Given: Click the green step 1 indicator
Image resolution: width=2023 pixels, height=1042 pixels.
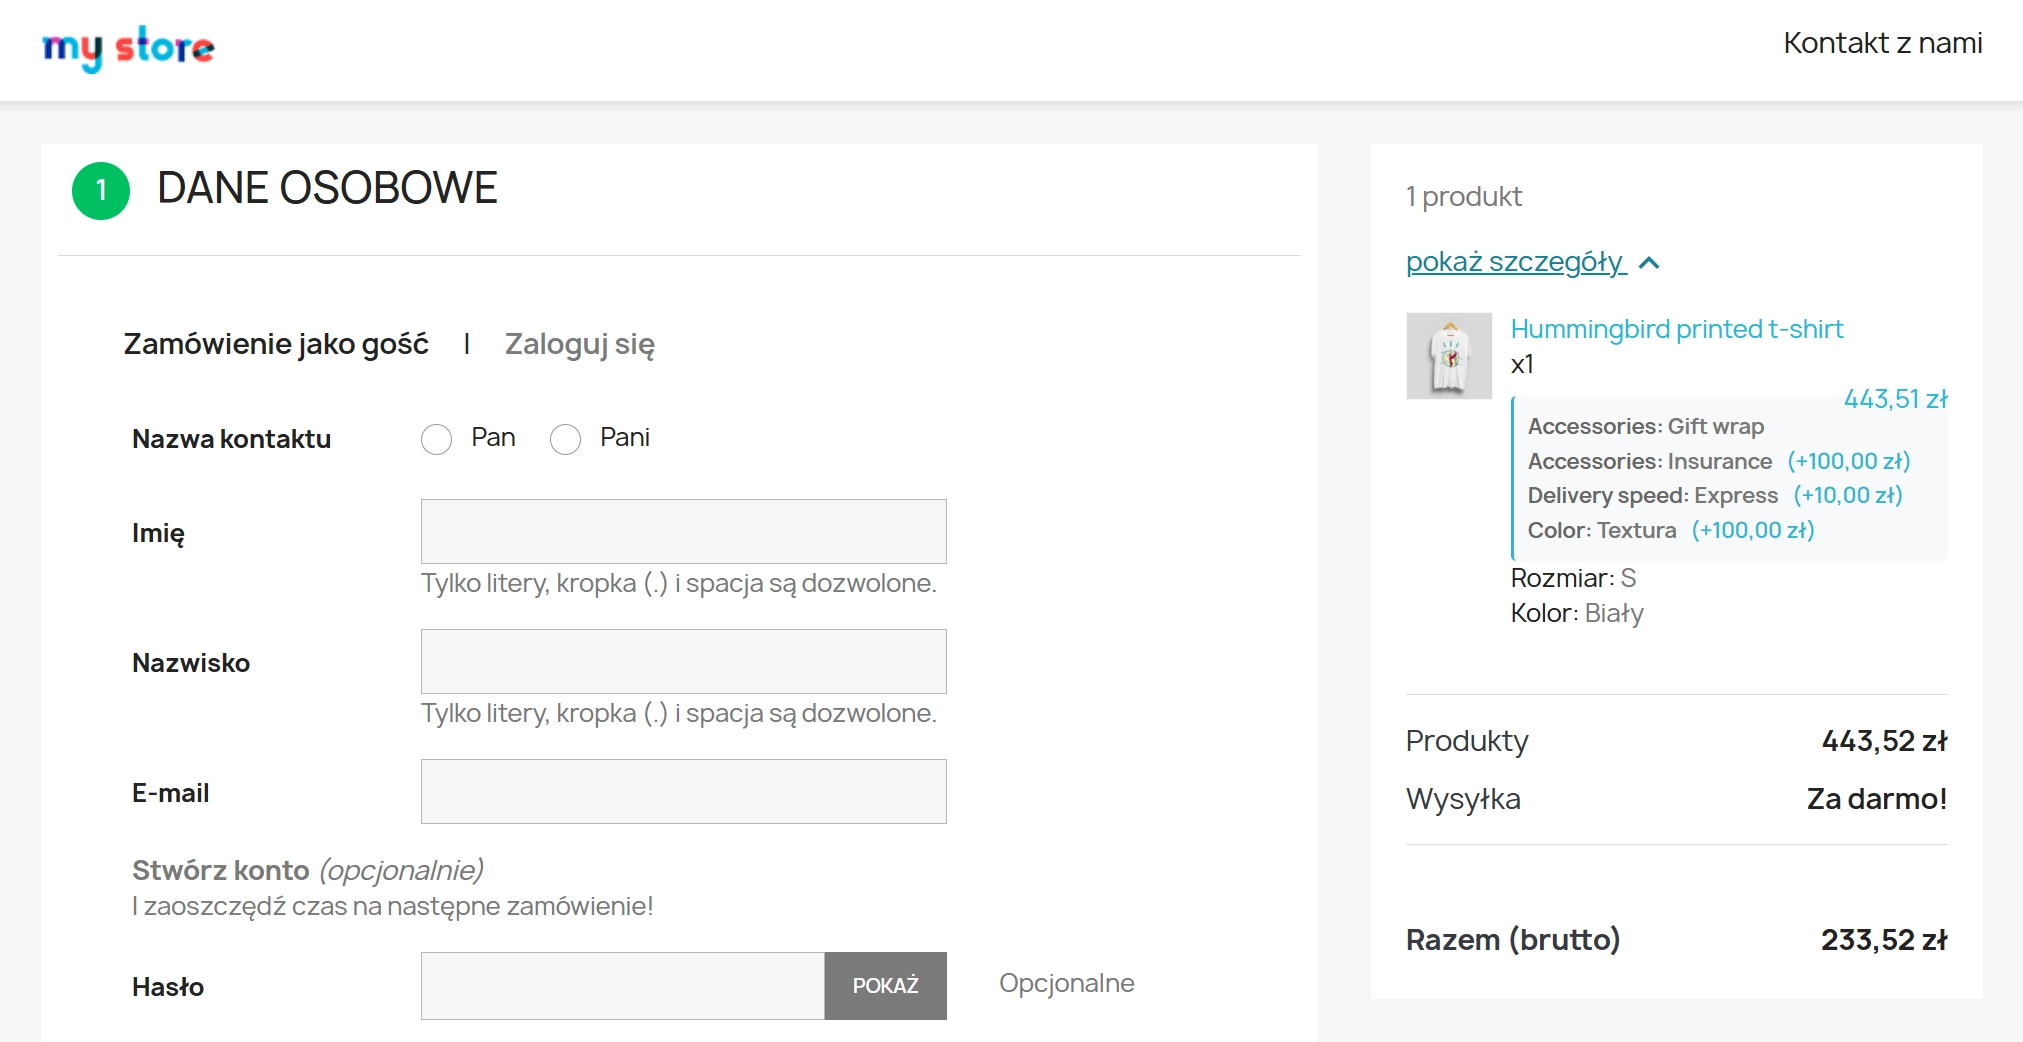Looking at the screenshot, I should pos(99,190).
